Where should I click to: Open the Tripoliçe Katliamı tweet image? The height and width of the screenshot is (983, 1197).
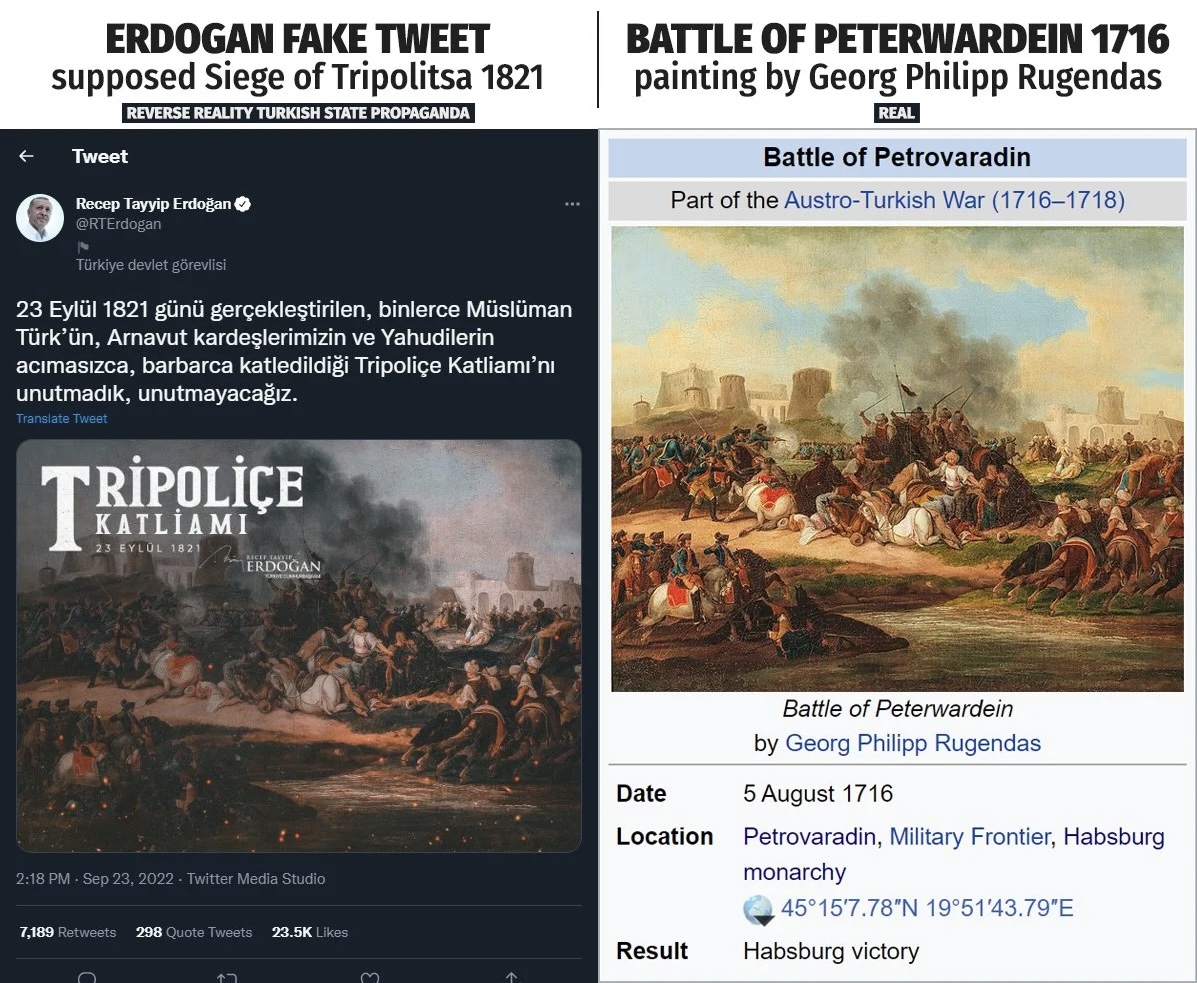coord(299,645)
